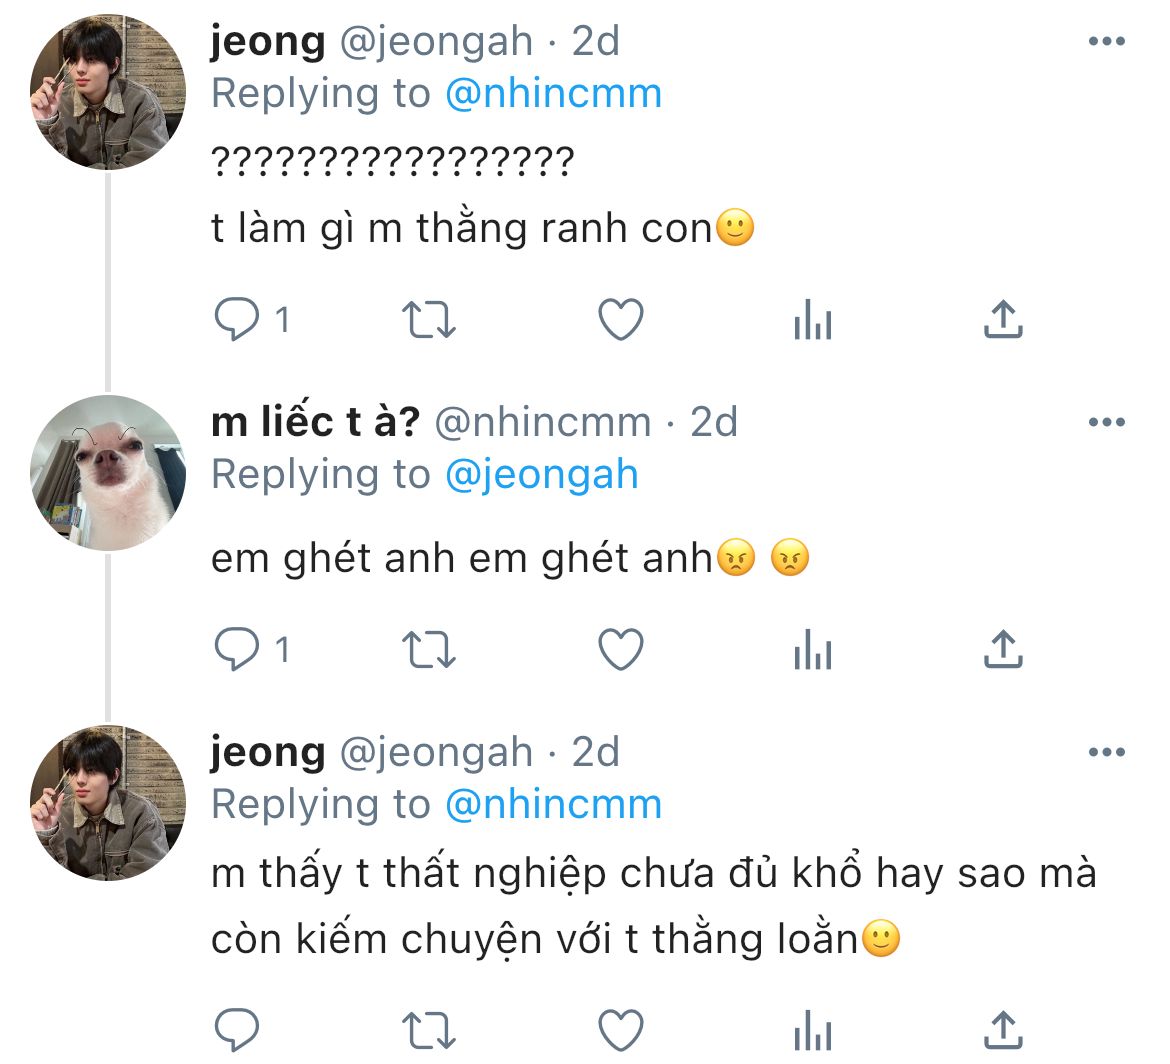Open the dog profile picture of 'm liếc t à?'
Screen dimensions: 1170x1064
tap(108, 473)
